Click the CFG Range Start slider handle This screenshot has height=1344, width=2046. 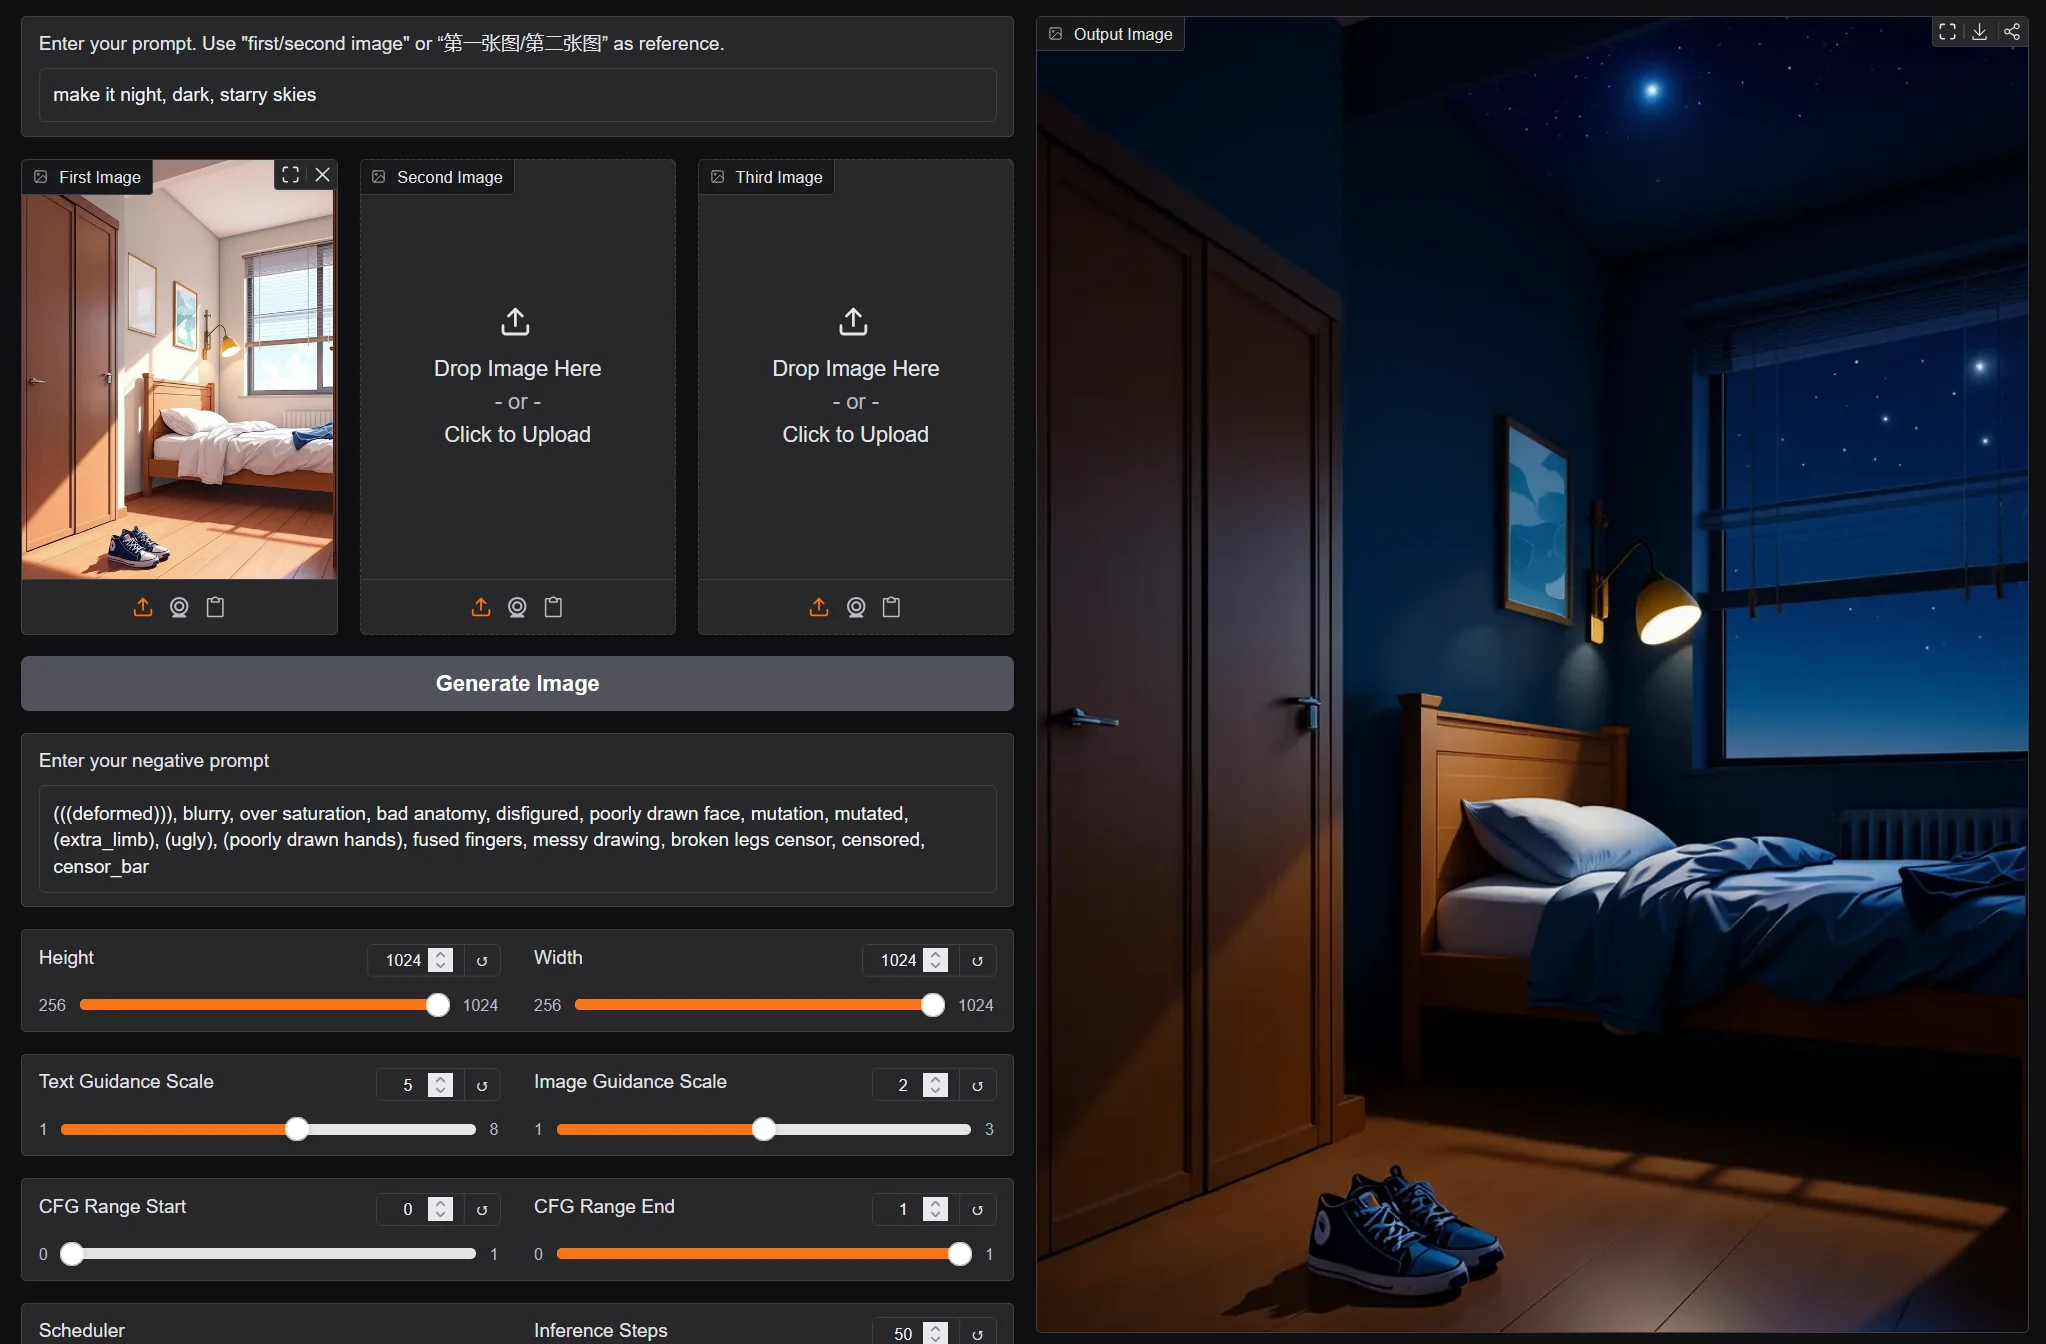(x=72, y=1254)
